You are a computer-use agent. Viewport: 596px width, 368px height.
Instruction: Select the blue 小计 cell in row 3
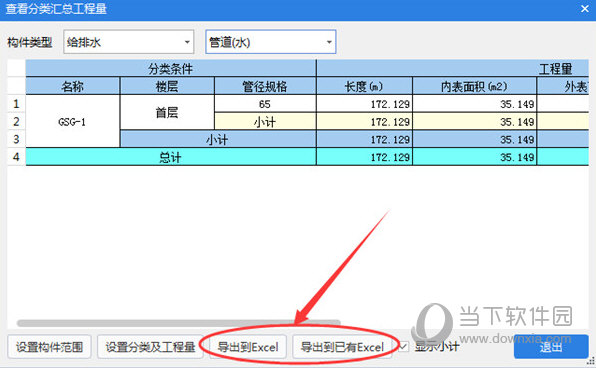(218, 139)
